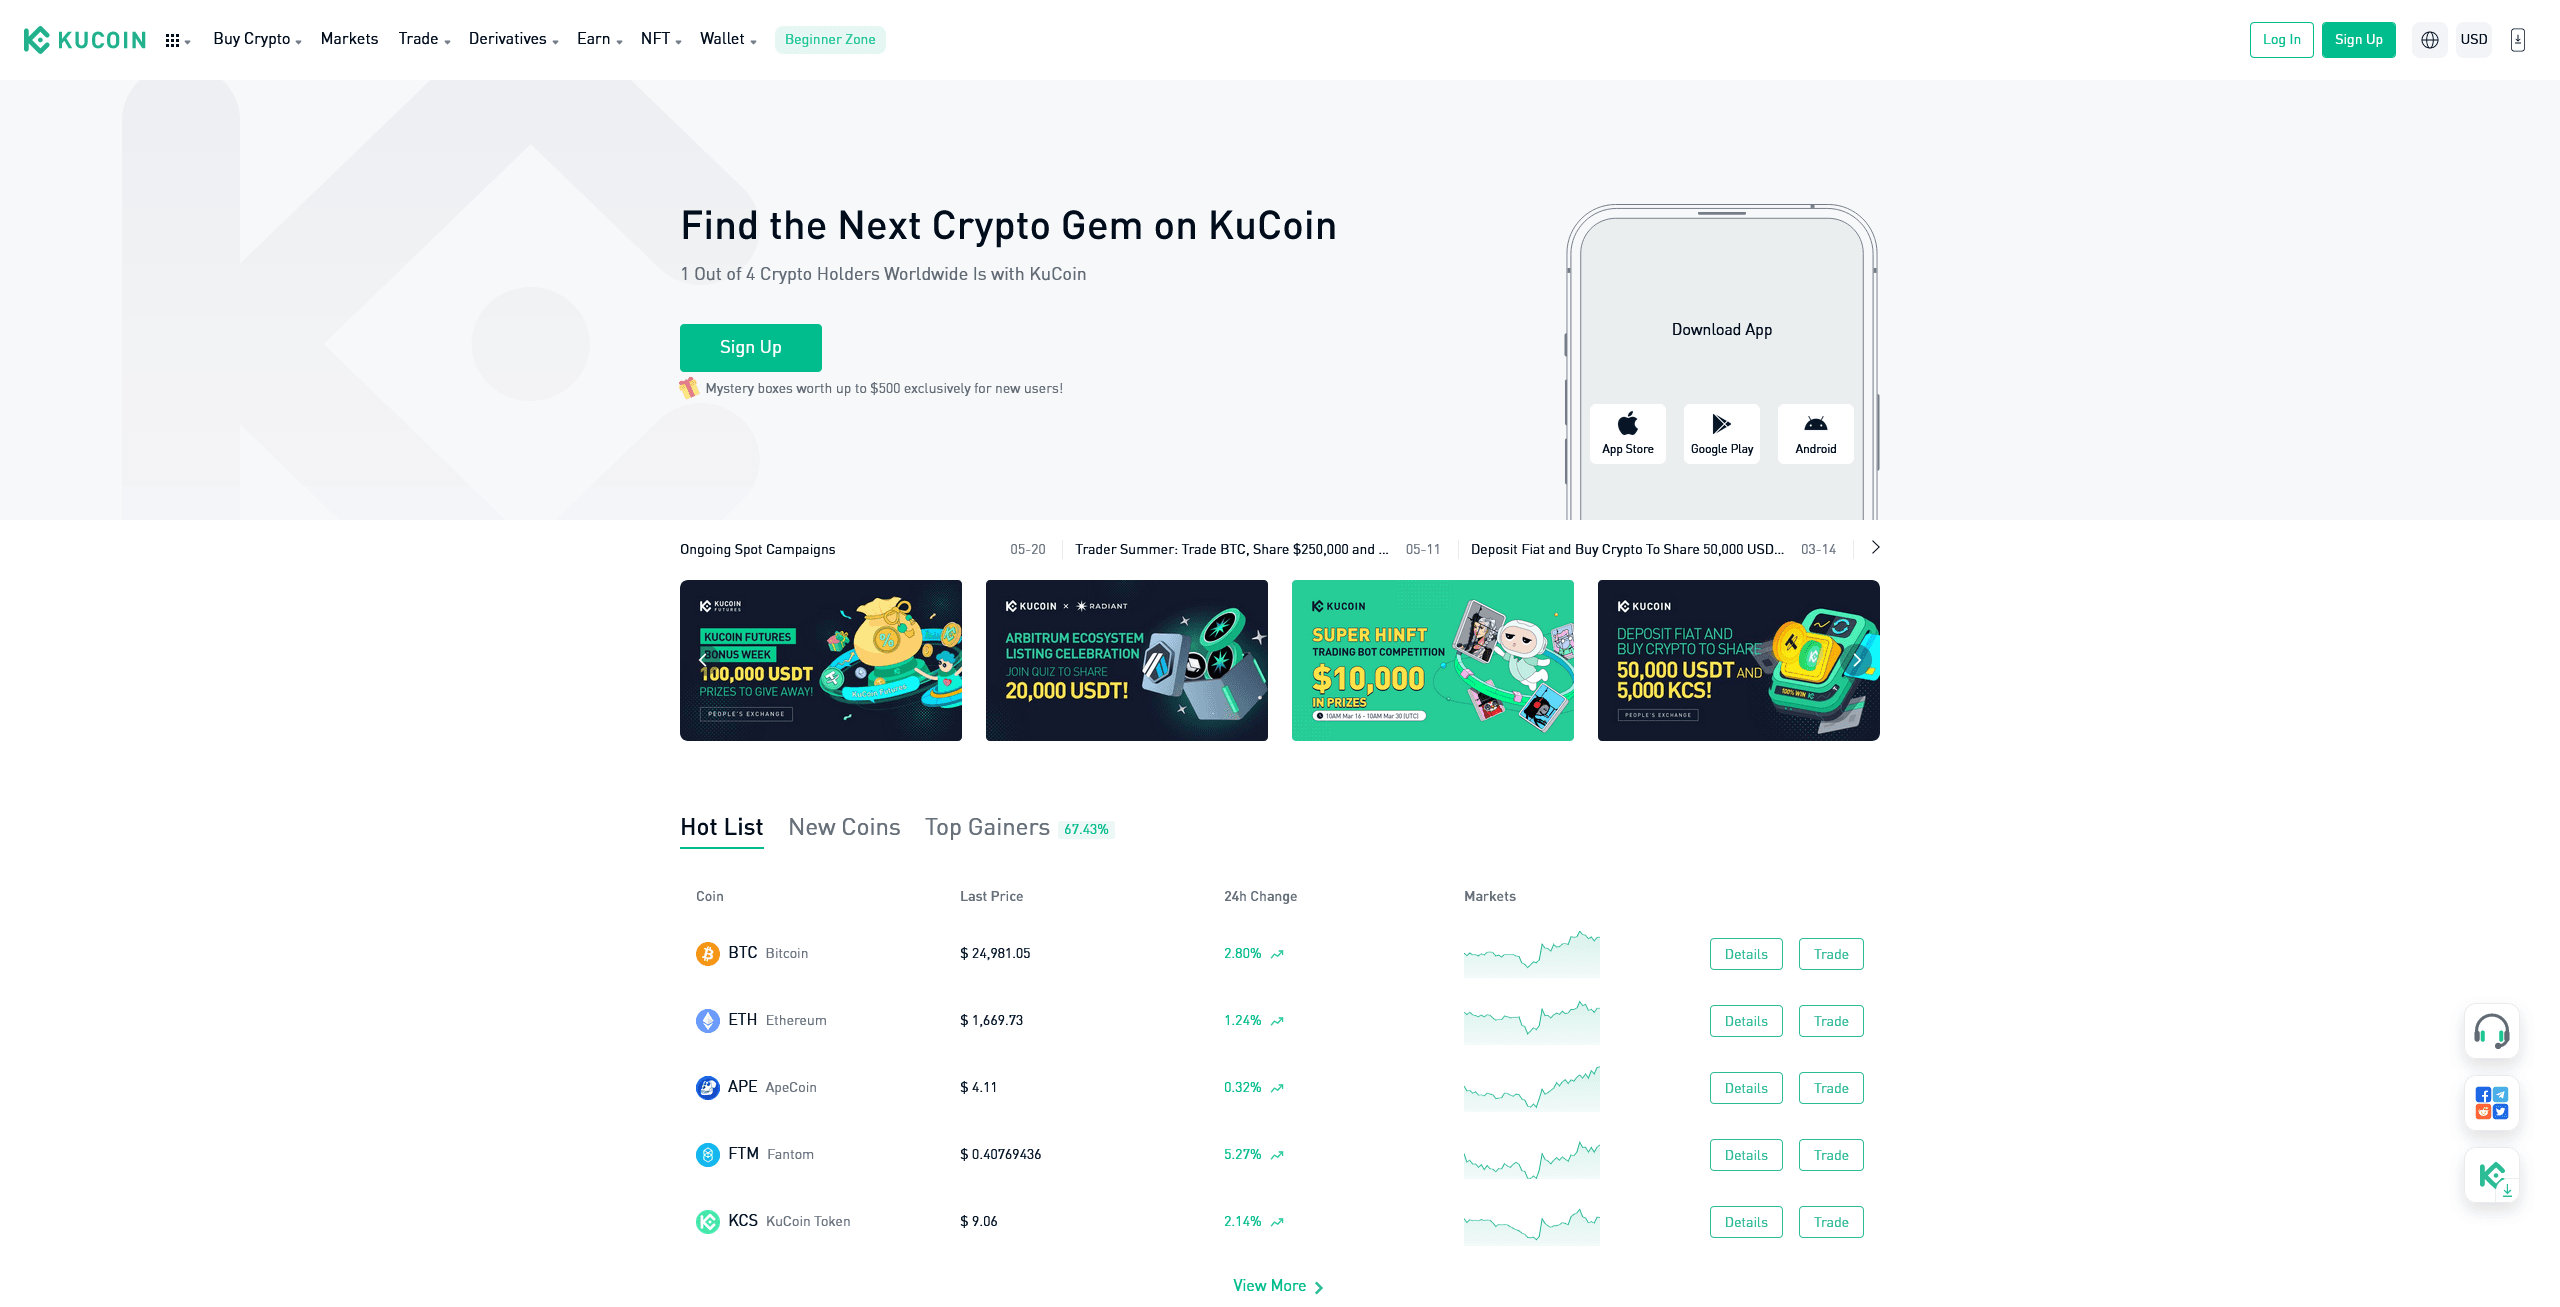This screenshot has width=2560, height=1307.
Task: Open the Arbitrum Ecosystem Listing banner
Action: point(1127,660)
